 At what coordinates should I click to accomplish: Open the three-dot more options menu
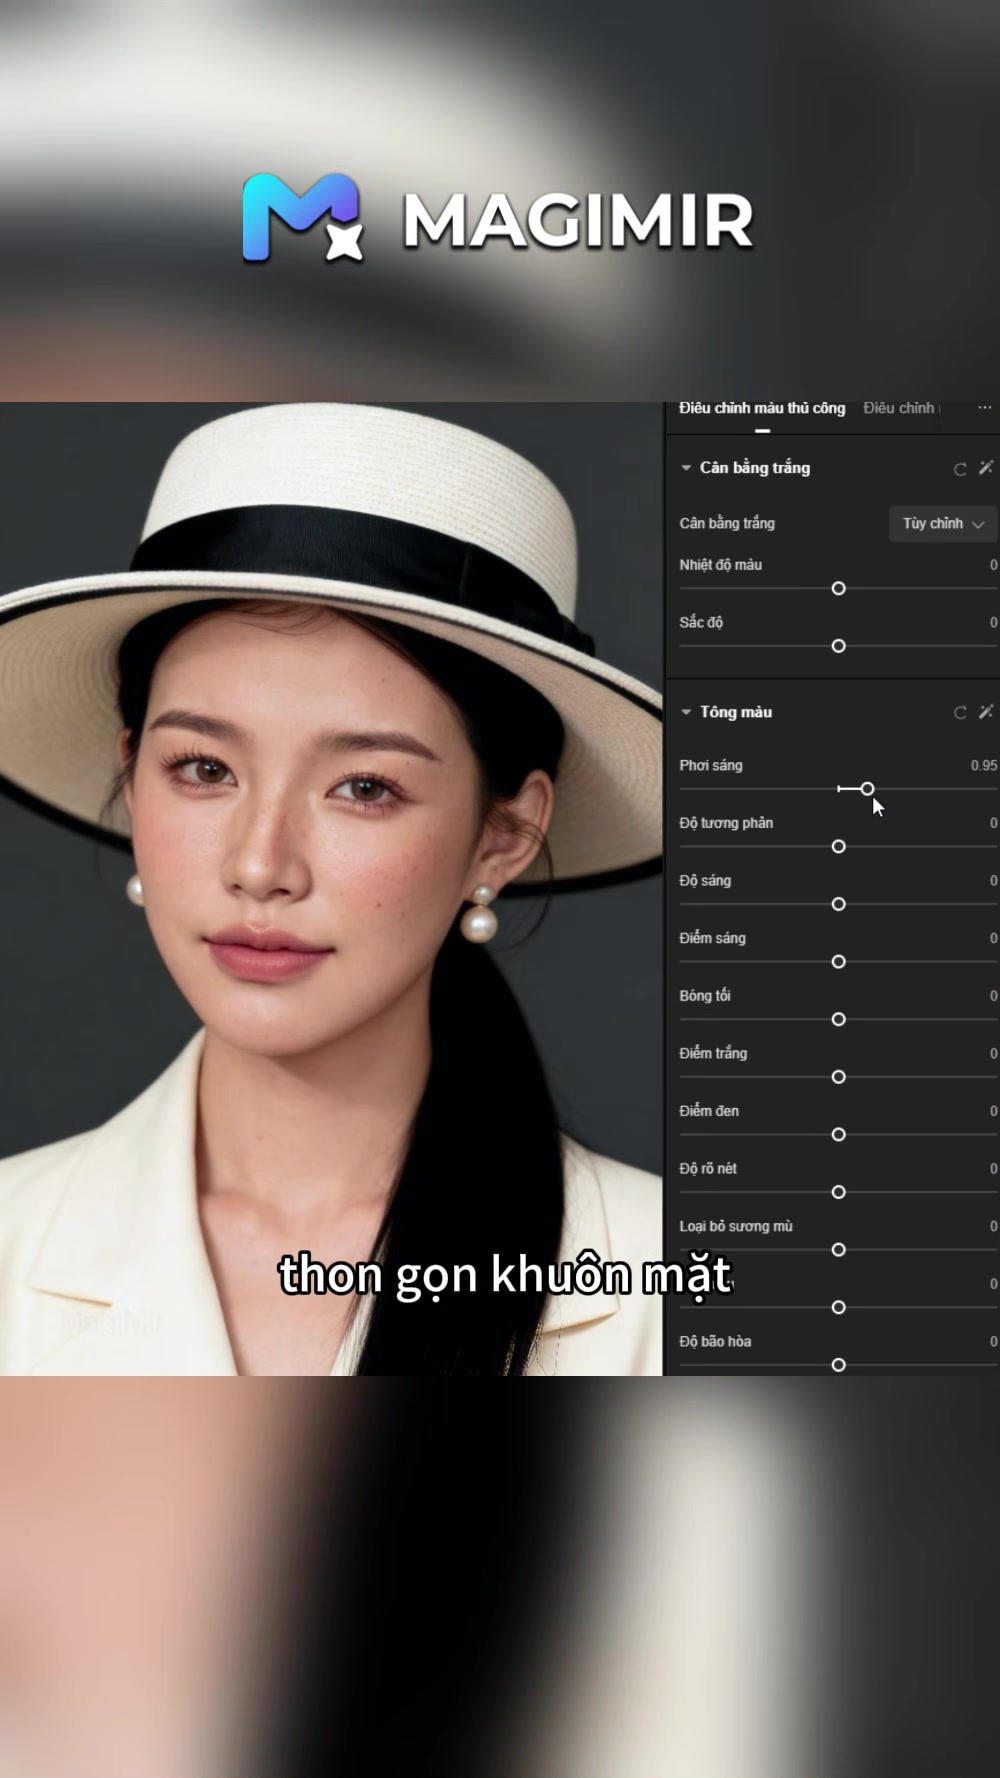pyautogui.click(x=985, y=408)
